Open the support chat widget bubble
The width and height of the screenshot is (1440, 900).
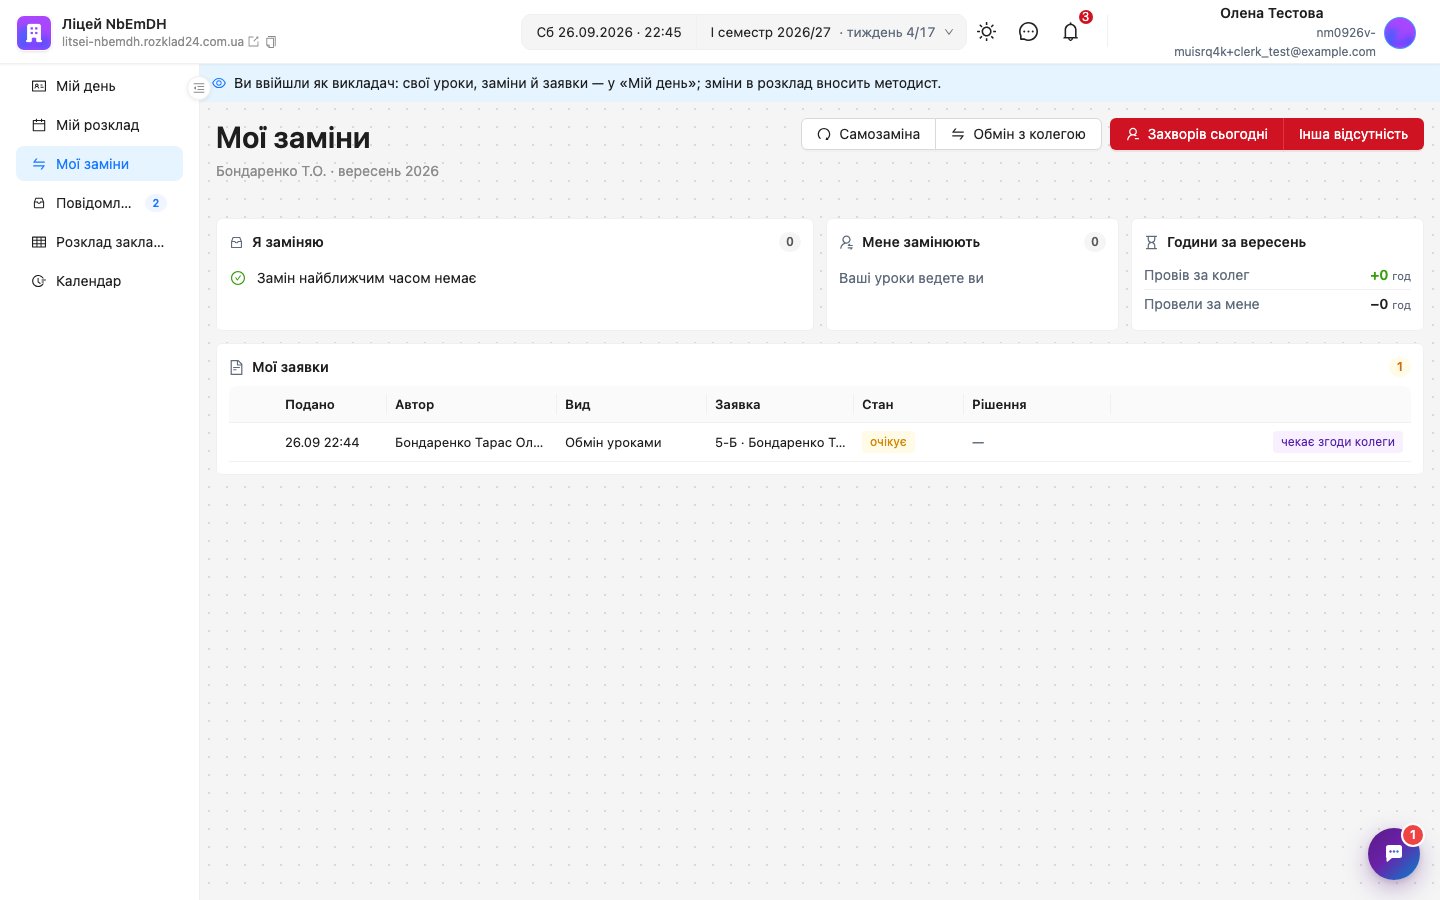point(1394,854)
